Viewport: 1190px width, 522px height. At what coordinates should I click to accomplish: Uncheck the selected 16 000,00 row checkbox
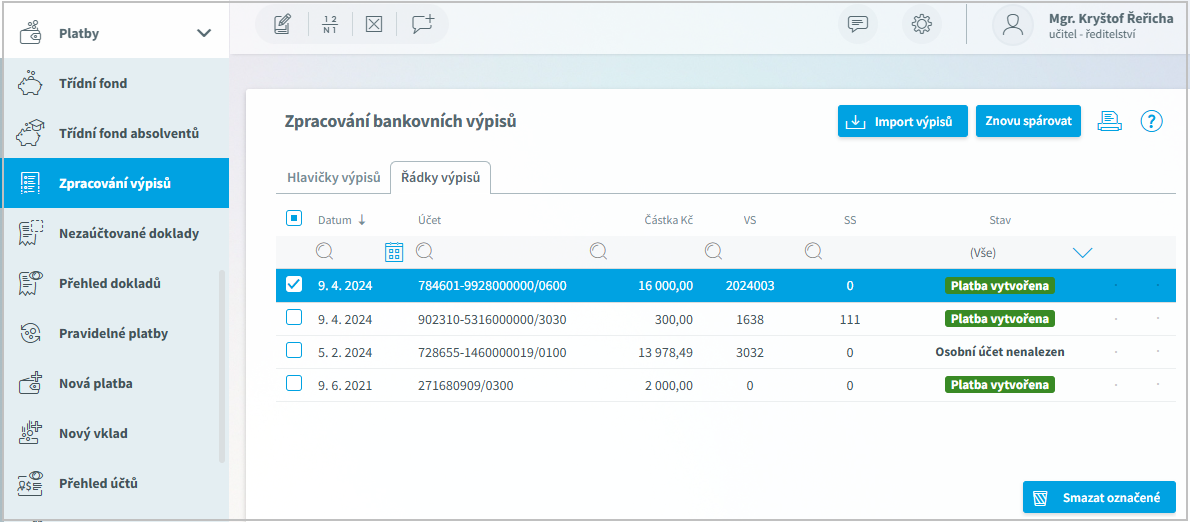coord(294,285)
